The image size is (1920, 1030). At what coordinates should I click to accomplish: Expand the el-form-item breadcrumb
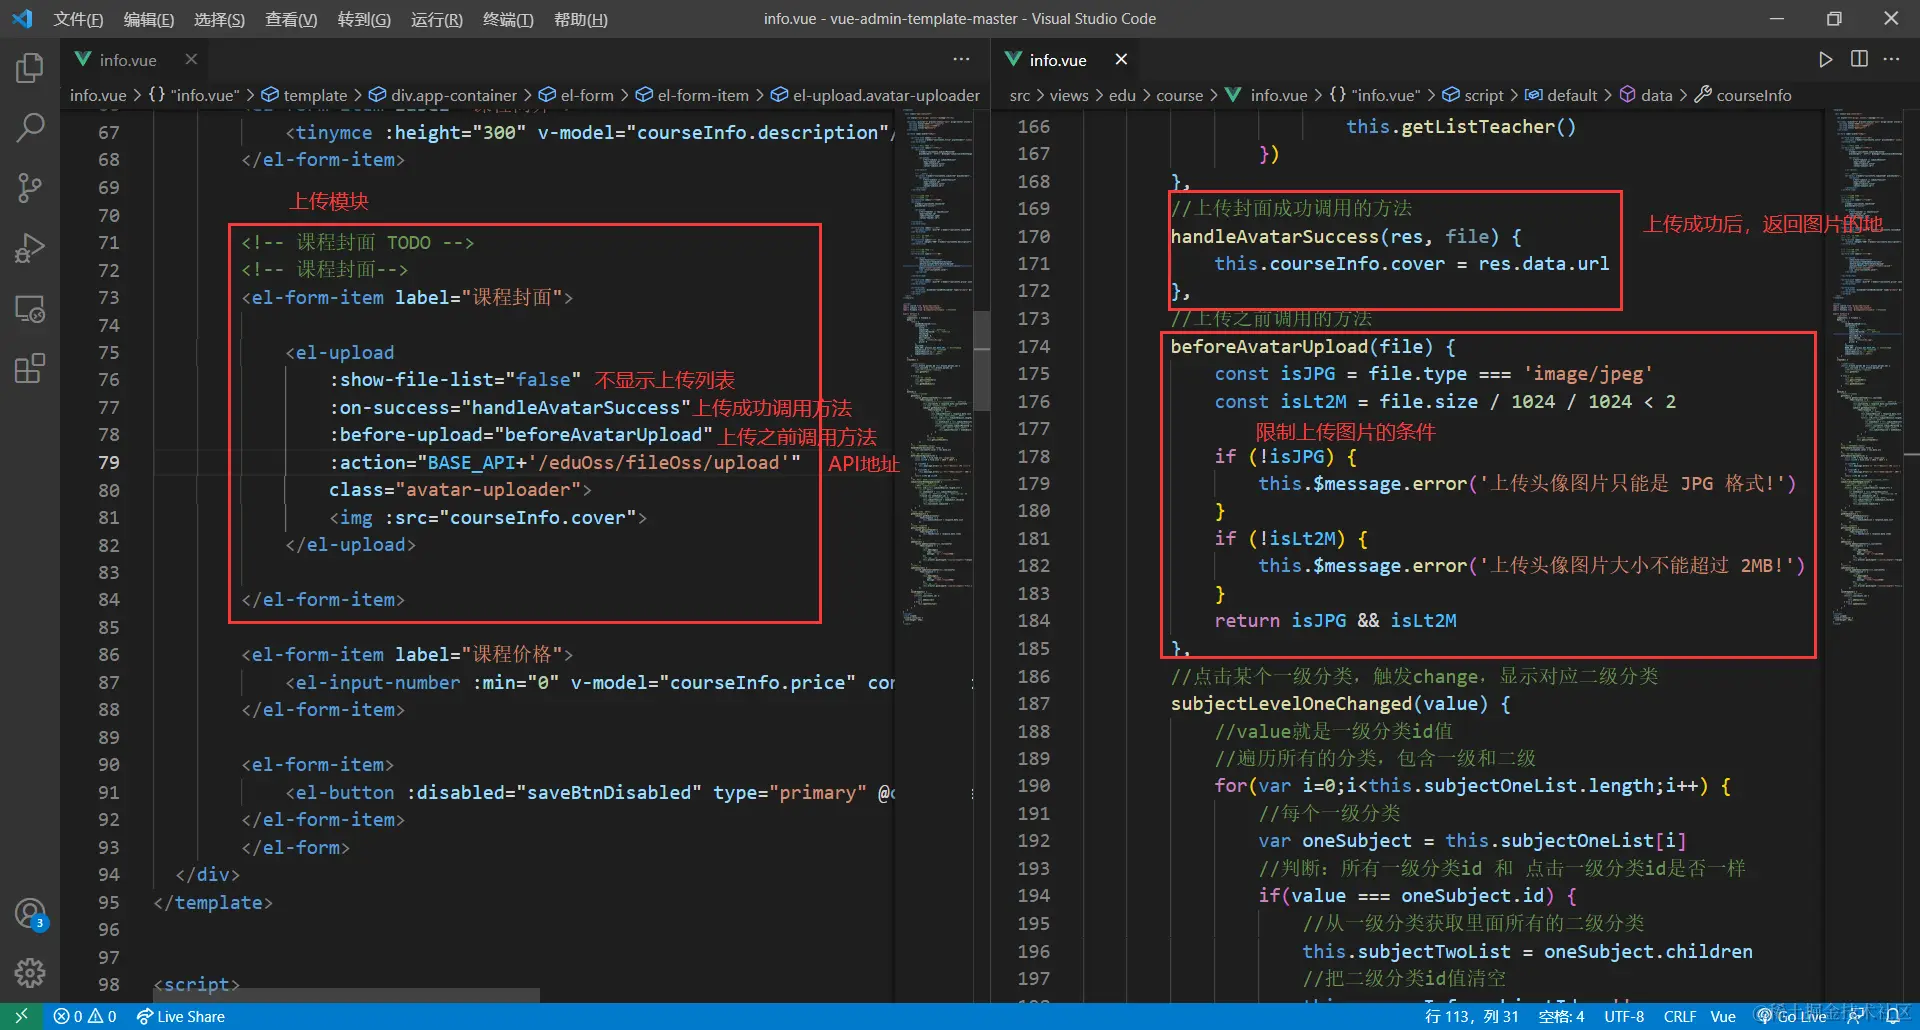693,95
